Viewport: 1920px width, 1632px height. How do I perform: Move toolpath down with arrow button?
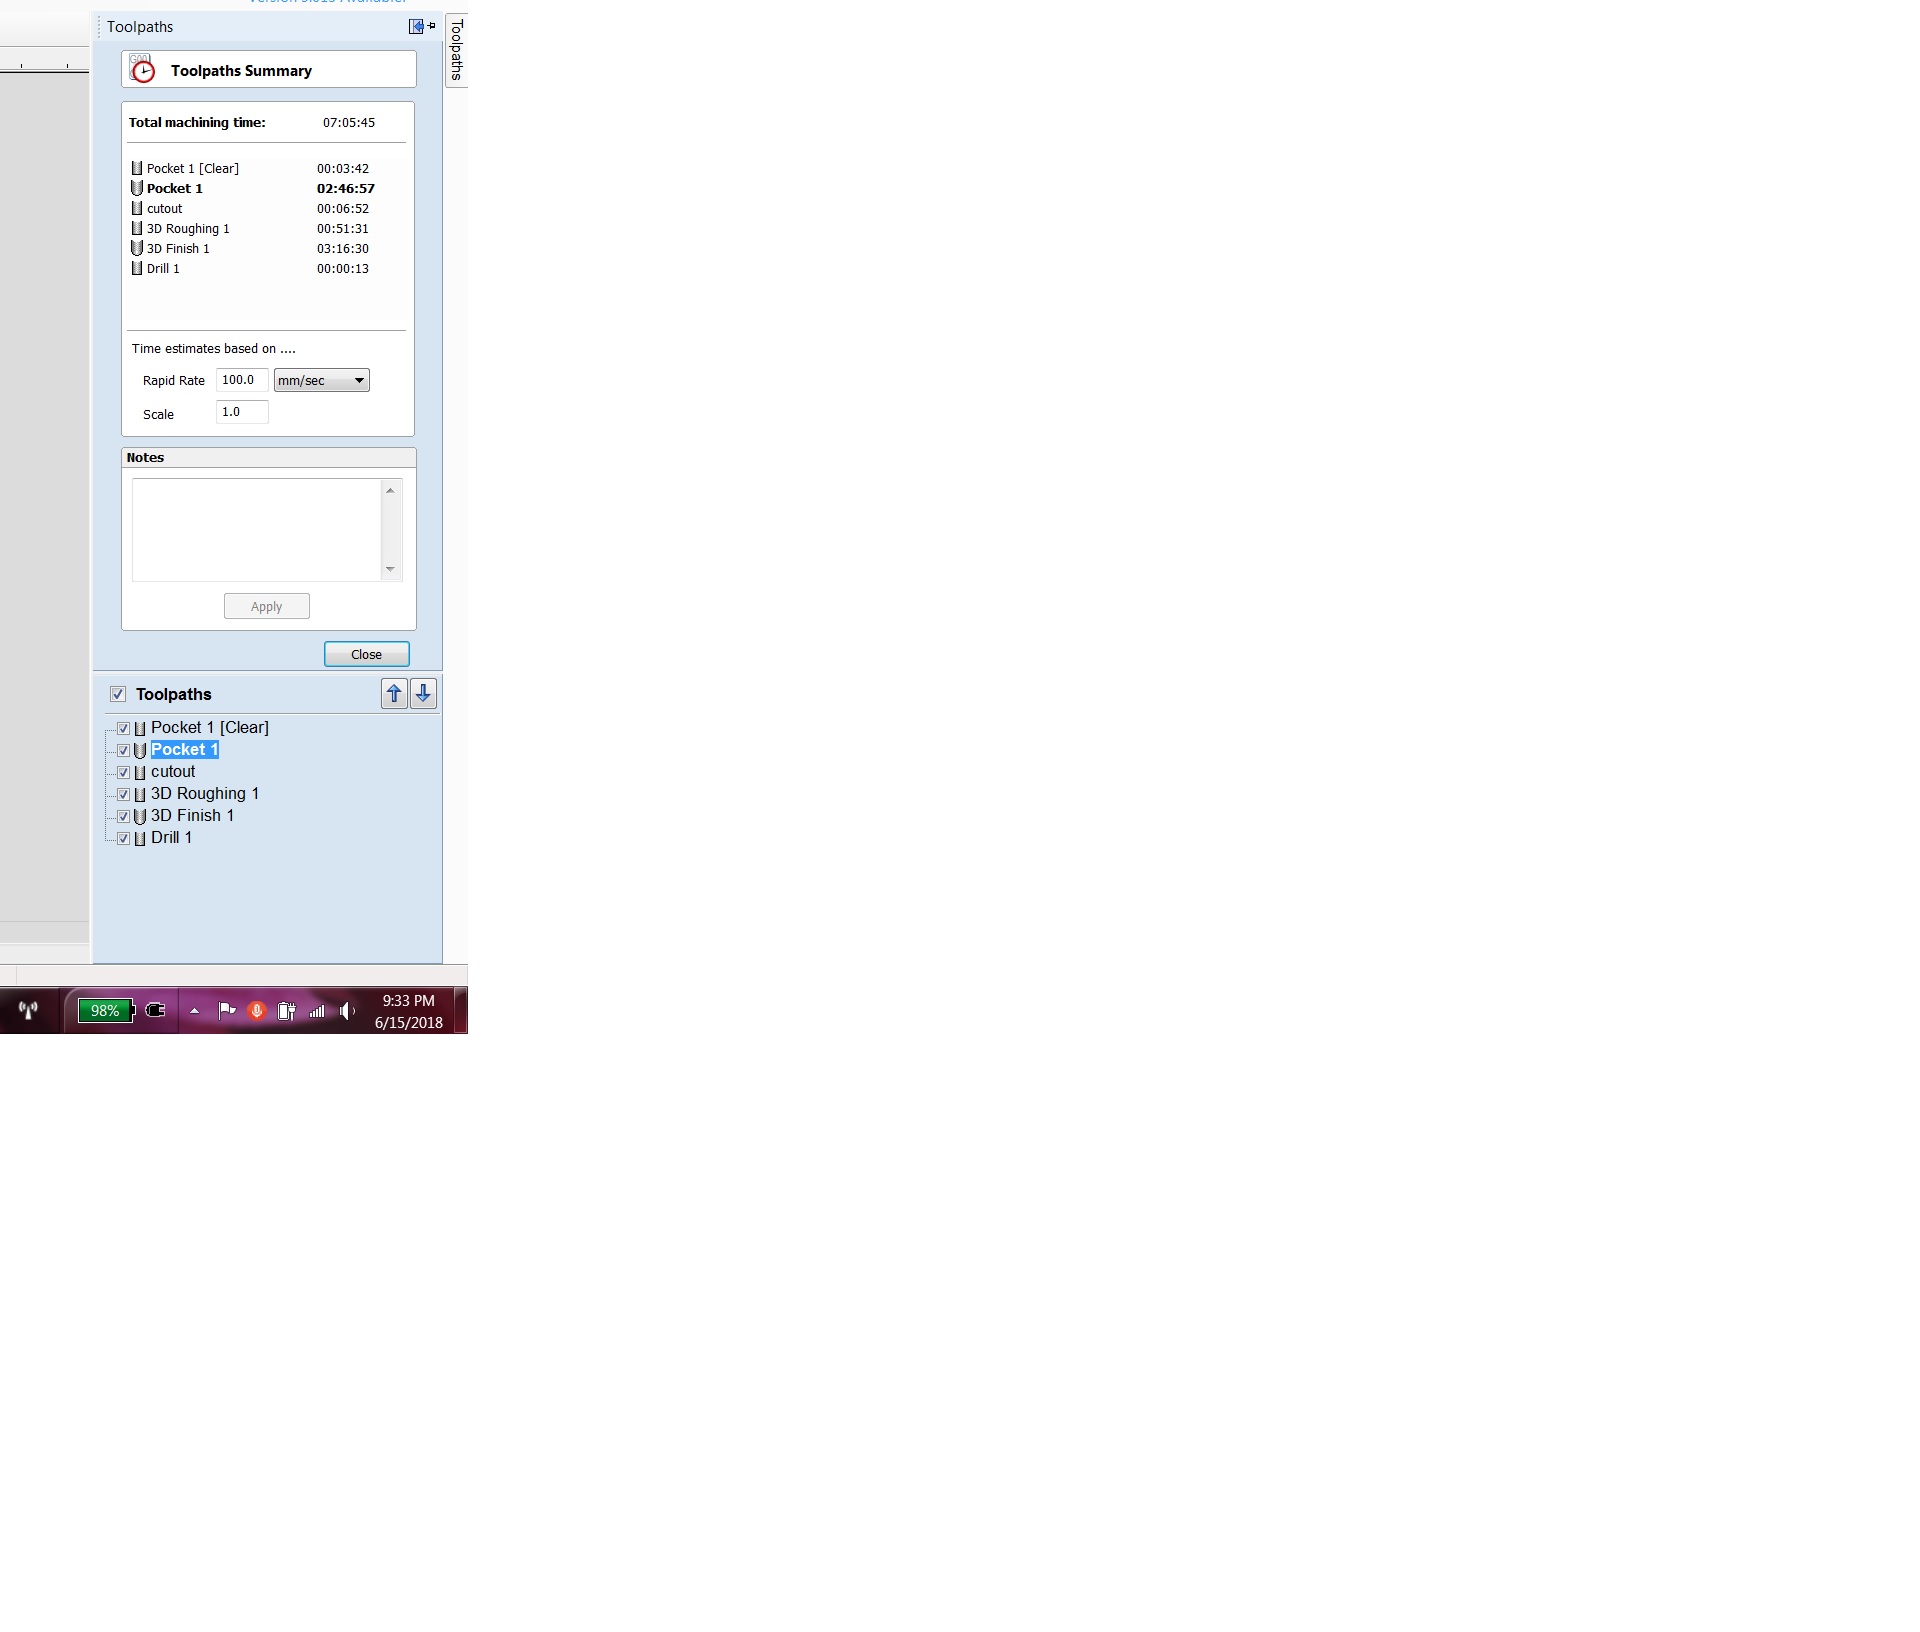[423, 694]
